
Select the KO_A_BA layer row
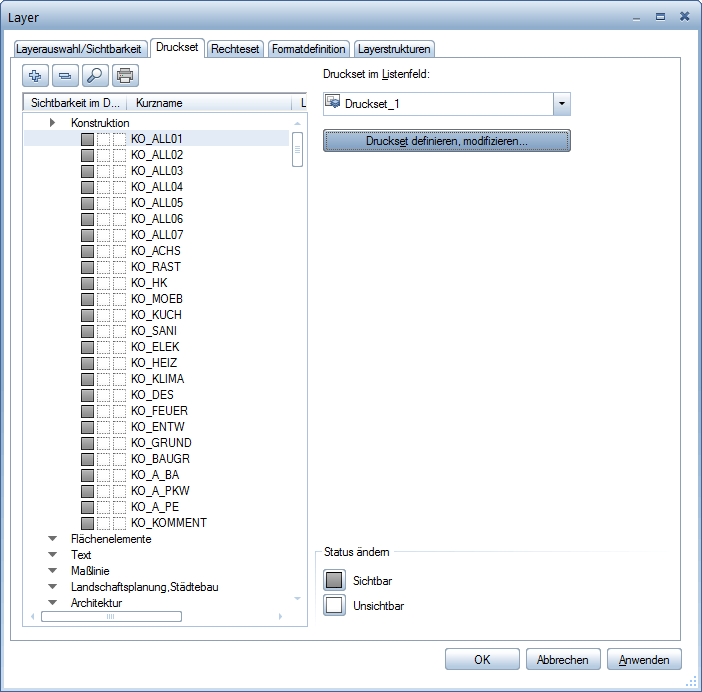coord(157,475)
